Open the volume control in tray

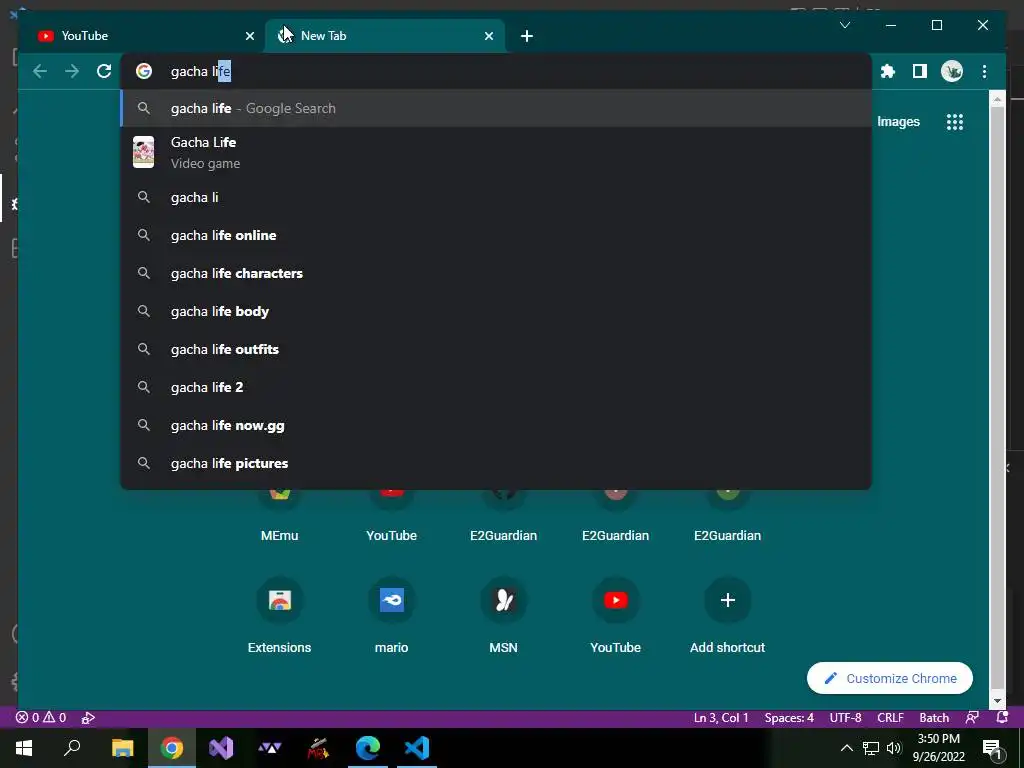tap(894, 748)
